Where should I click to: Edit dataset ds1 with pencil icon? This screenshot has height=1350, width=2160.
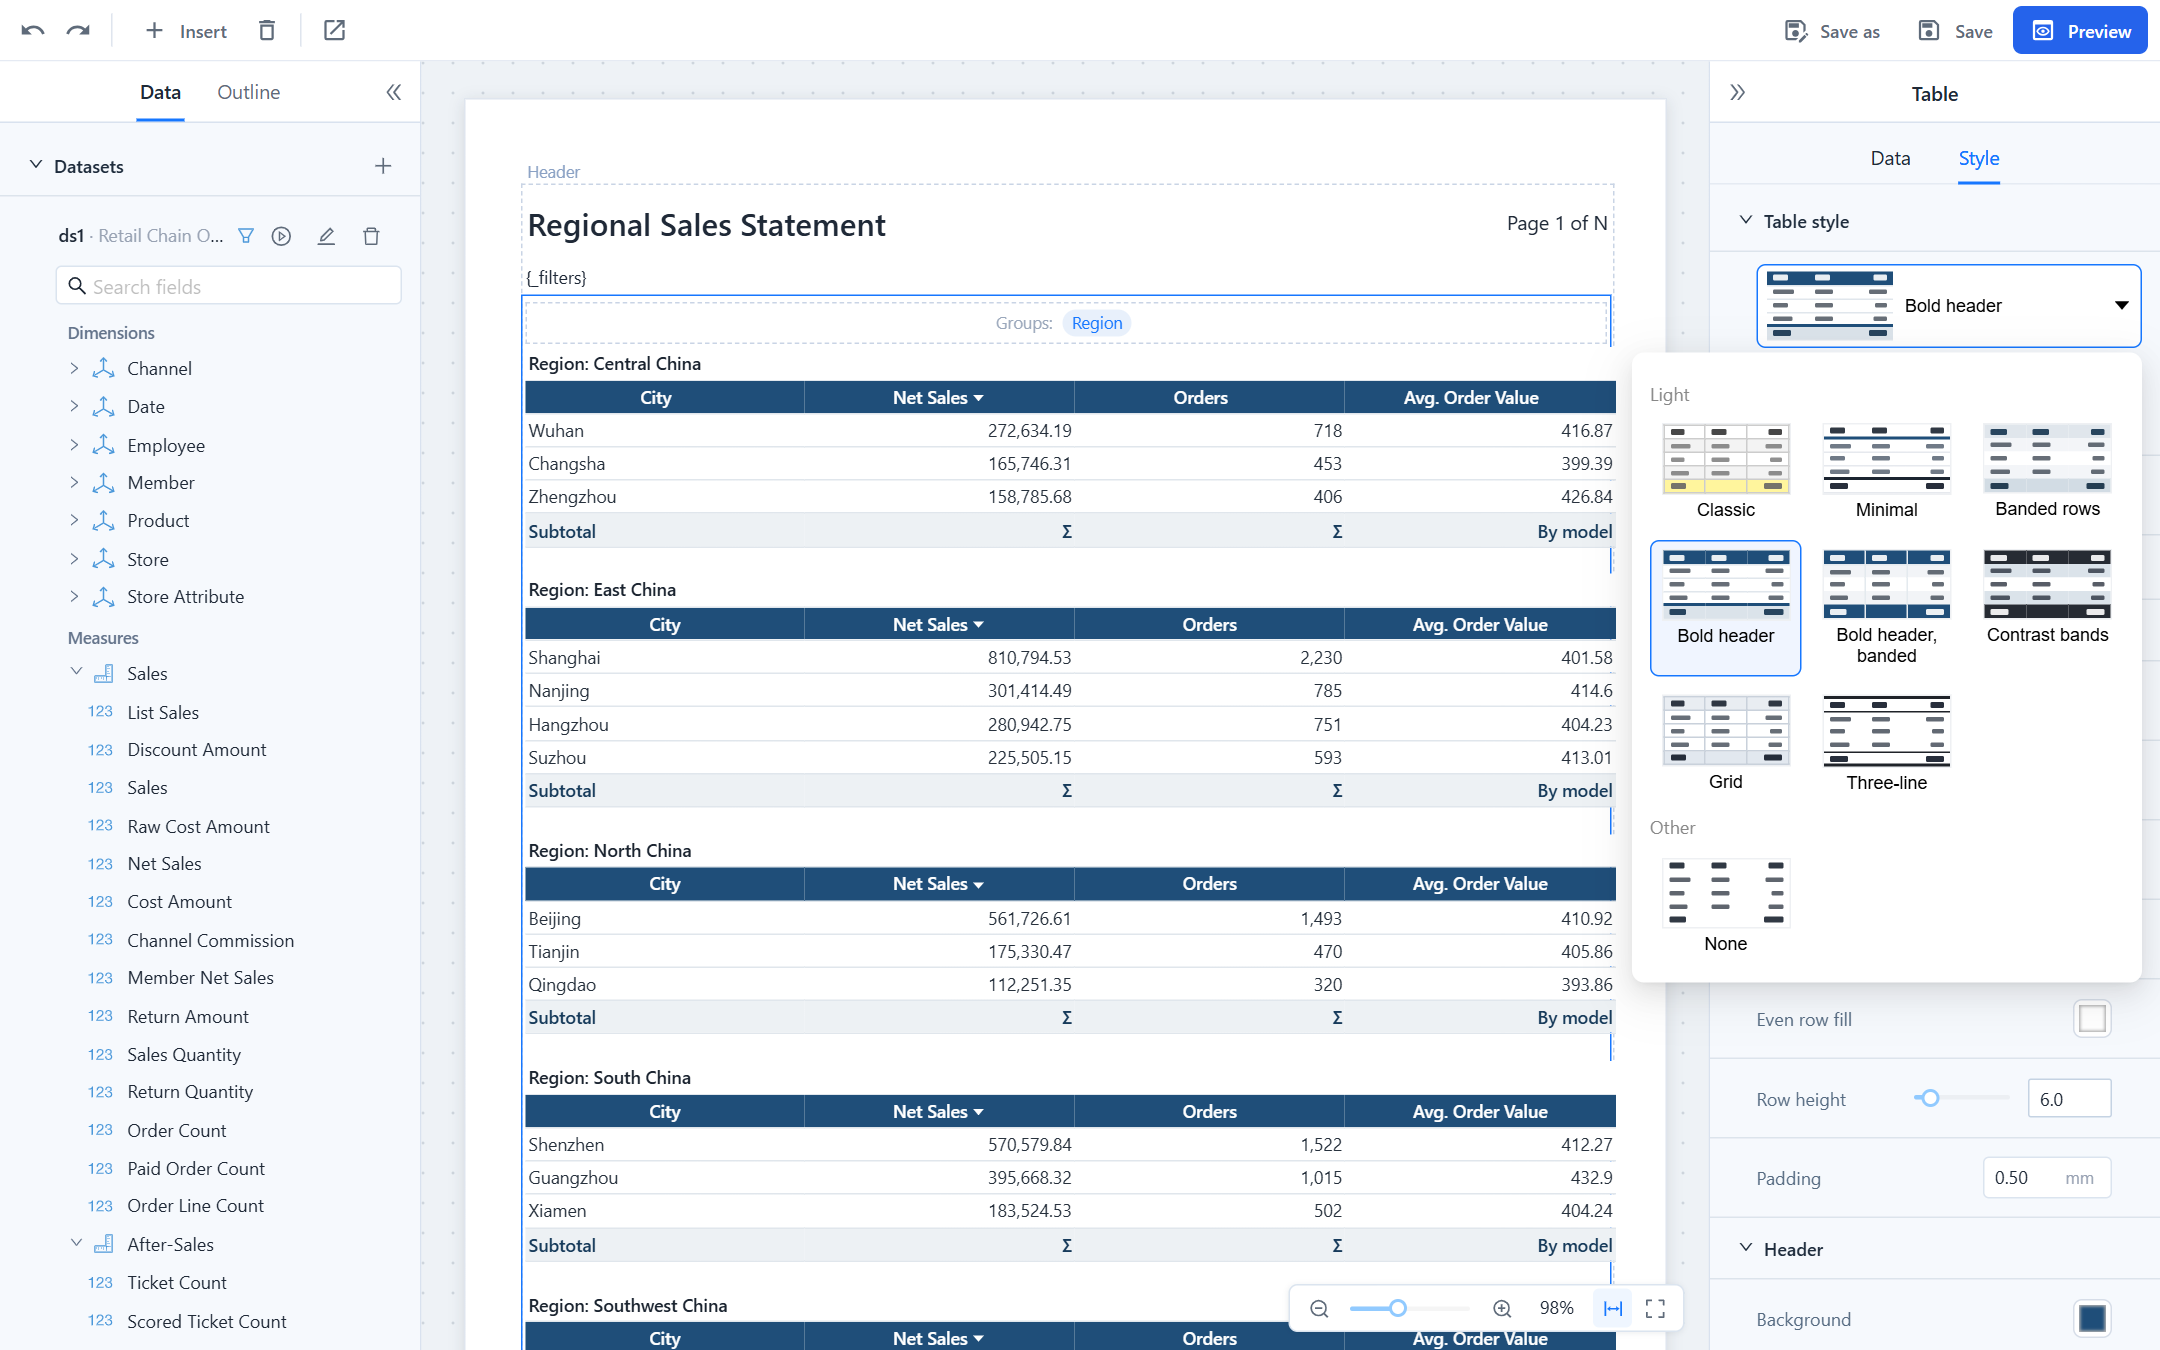click(326, 236)
